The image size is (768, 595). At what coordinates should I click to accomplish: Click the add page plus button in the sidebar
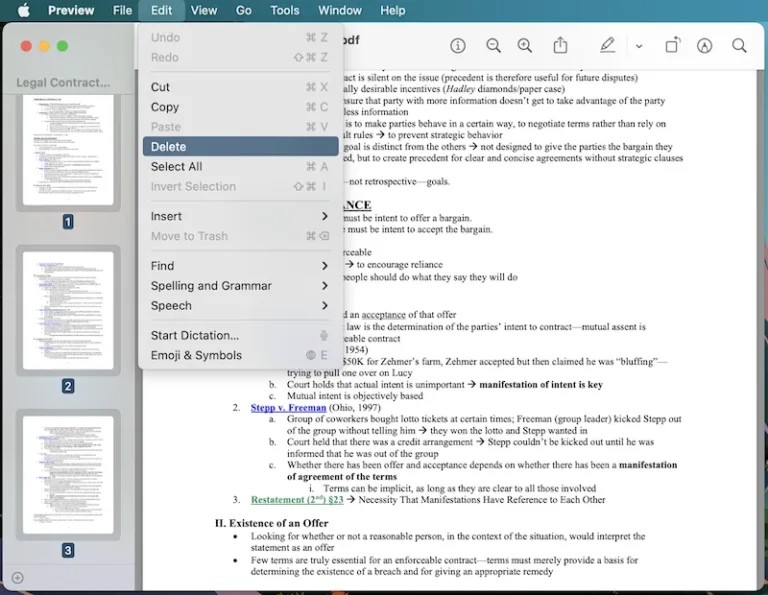click(17, 578)
